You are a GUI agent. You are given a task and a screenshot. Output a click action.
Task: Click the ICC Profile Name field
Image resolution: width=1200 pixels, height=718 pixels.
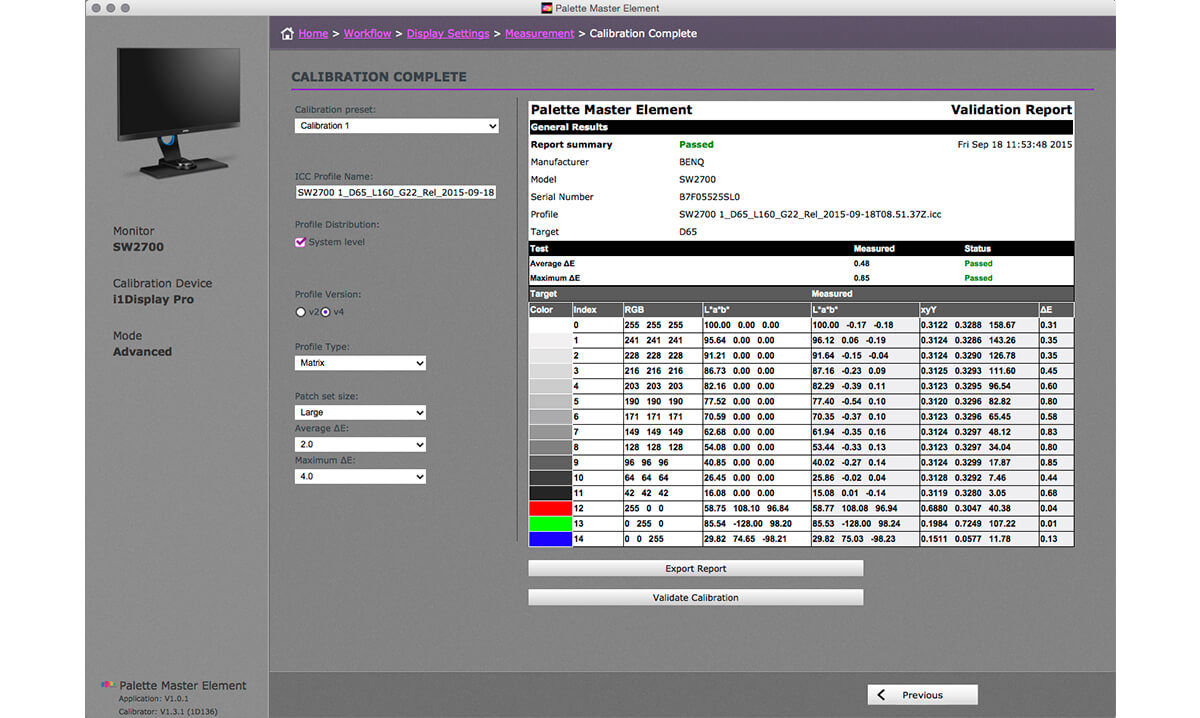[x=396, y=192]
